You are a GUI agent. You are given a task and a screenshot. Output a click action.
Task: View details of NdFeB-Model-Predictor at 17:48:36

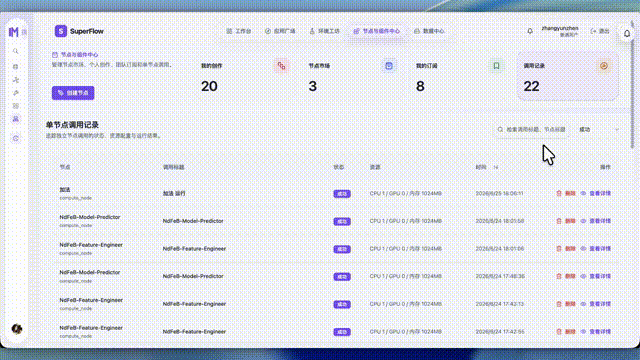(596, 276)
